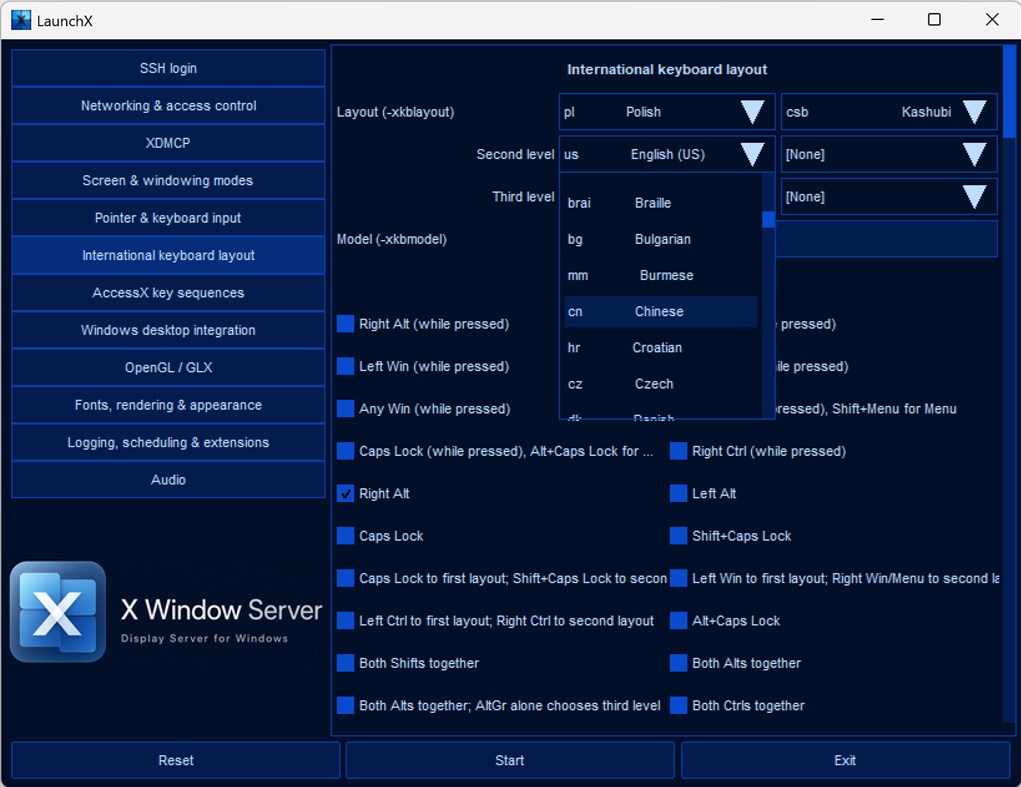This screenshot has height=787, width=1021.
Task: Open the Kashubi variant dropdown
Action: click(889, 112)
